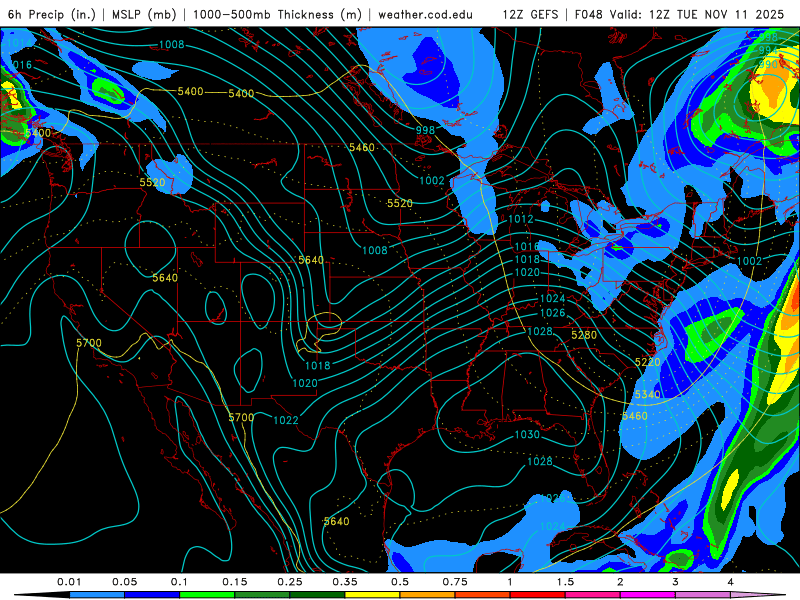Click the '1000-500mb Thickness (m)' title text
800x600 pixels.
tap(277, 14)
